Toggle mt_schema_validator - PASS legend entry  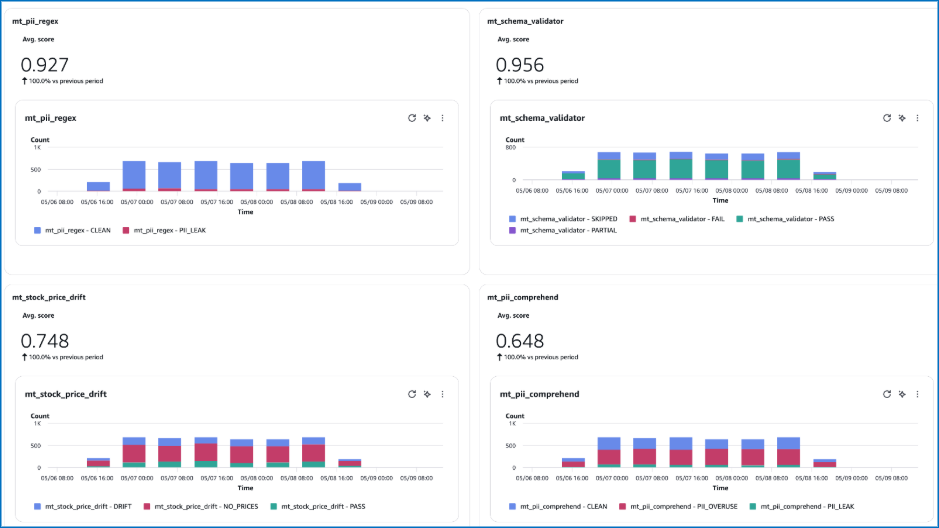coord(785,219)
